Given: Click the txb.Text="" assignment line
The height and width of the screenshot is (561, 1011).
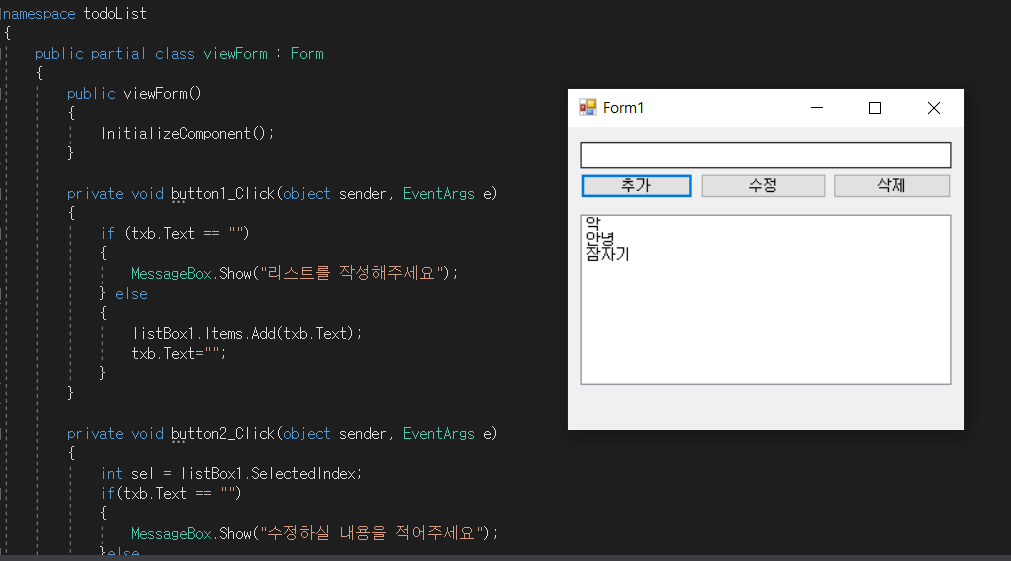Looking at the screenshot, I should click(x=179, y=353).
